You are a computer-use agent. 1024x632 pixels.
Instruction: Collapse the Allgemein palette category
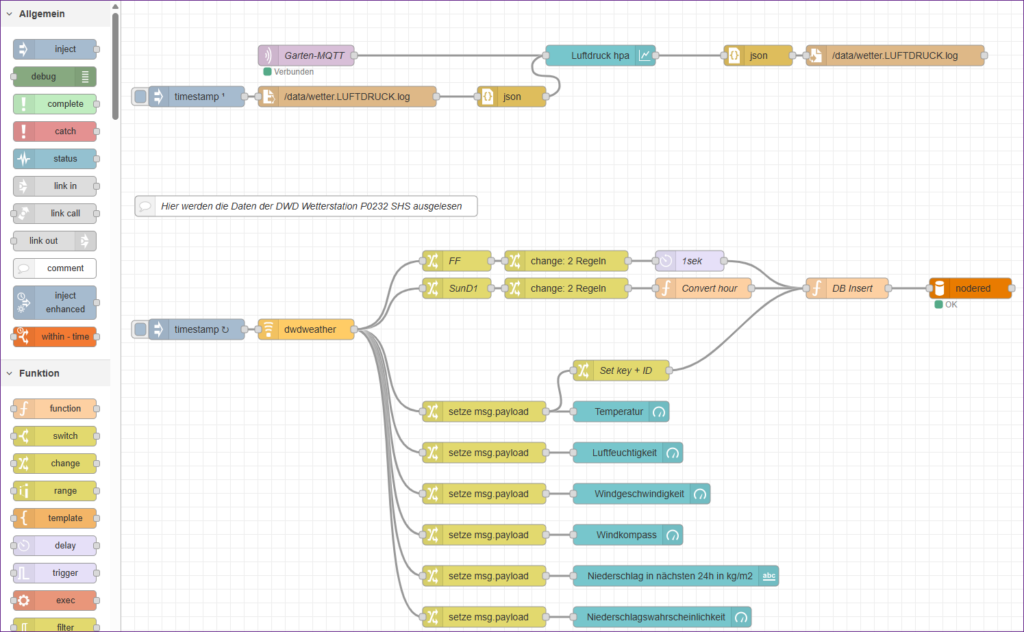point(9,14)
